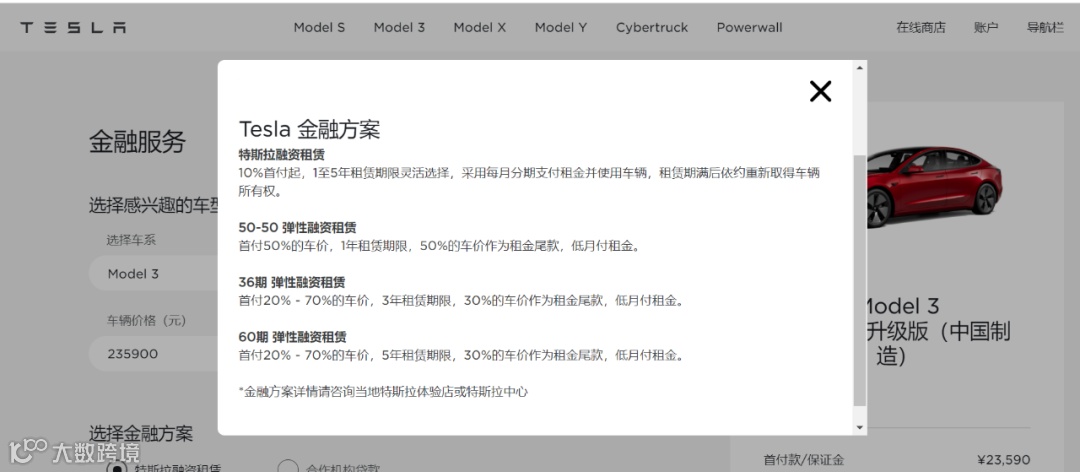Click the Tesla logo
Image resolution: width=1080 pixels, height=472 pixels.
pyautogui.click(x=73, y=28)
